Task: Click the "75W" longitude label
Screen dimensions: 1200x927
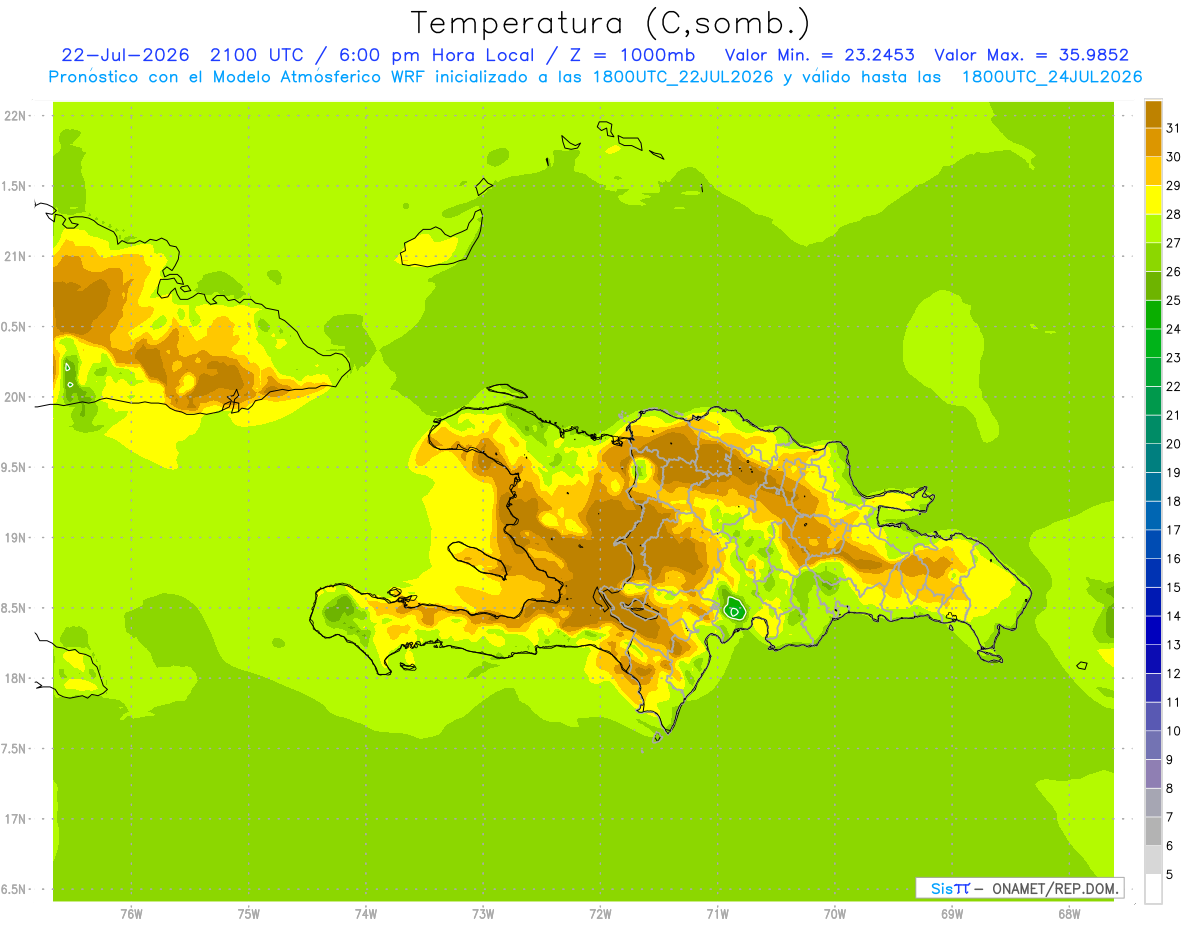Action: point(249,913)
